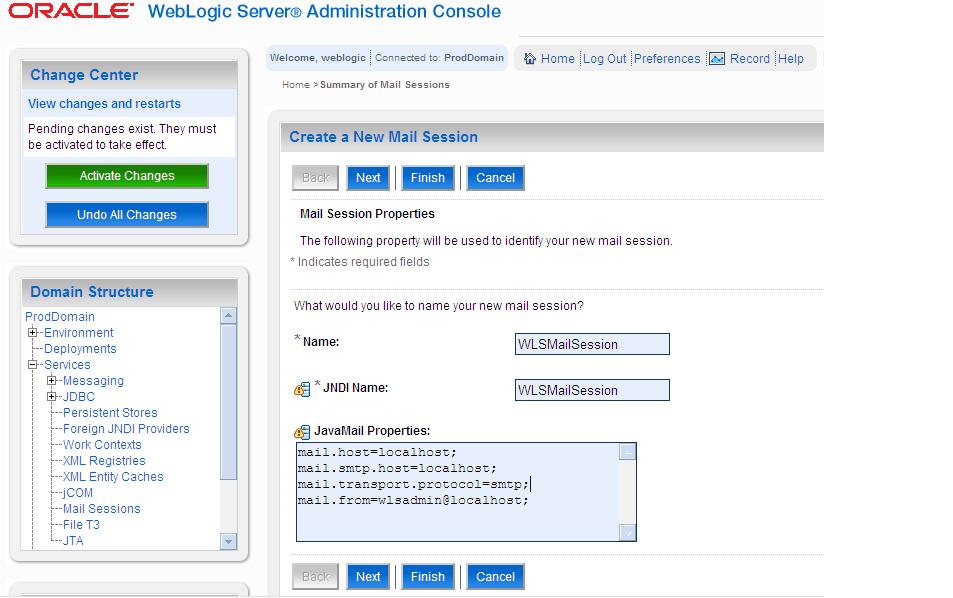Click the icon beside JavaMail Properties

[x=302, y=432]
